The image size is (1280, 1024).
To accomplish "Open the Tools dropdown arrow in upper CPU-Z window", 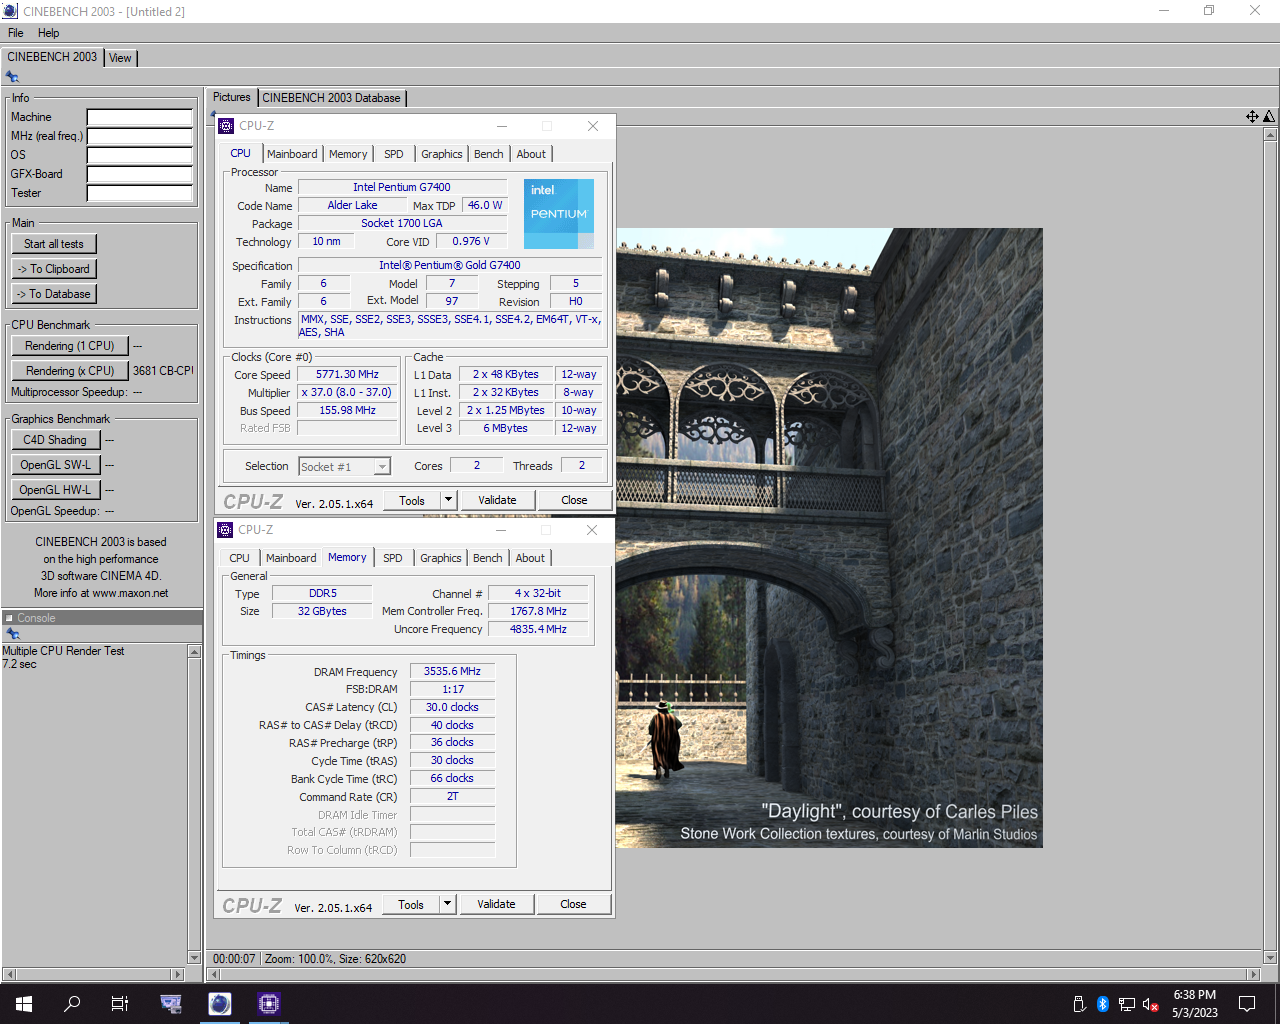I will (448, 500).
